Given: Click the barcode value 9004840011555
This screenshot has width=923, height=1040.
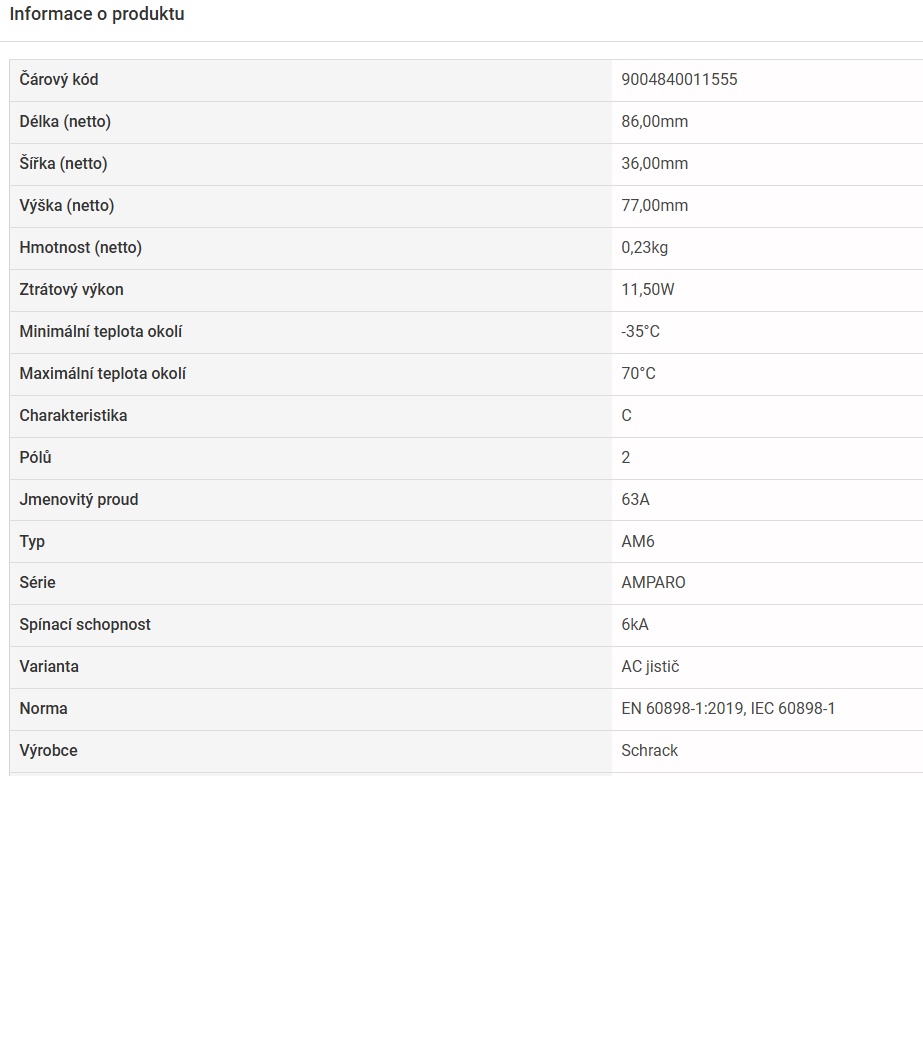Looking at the screenshot, I should tap(679, 80).
